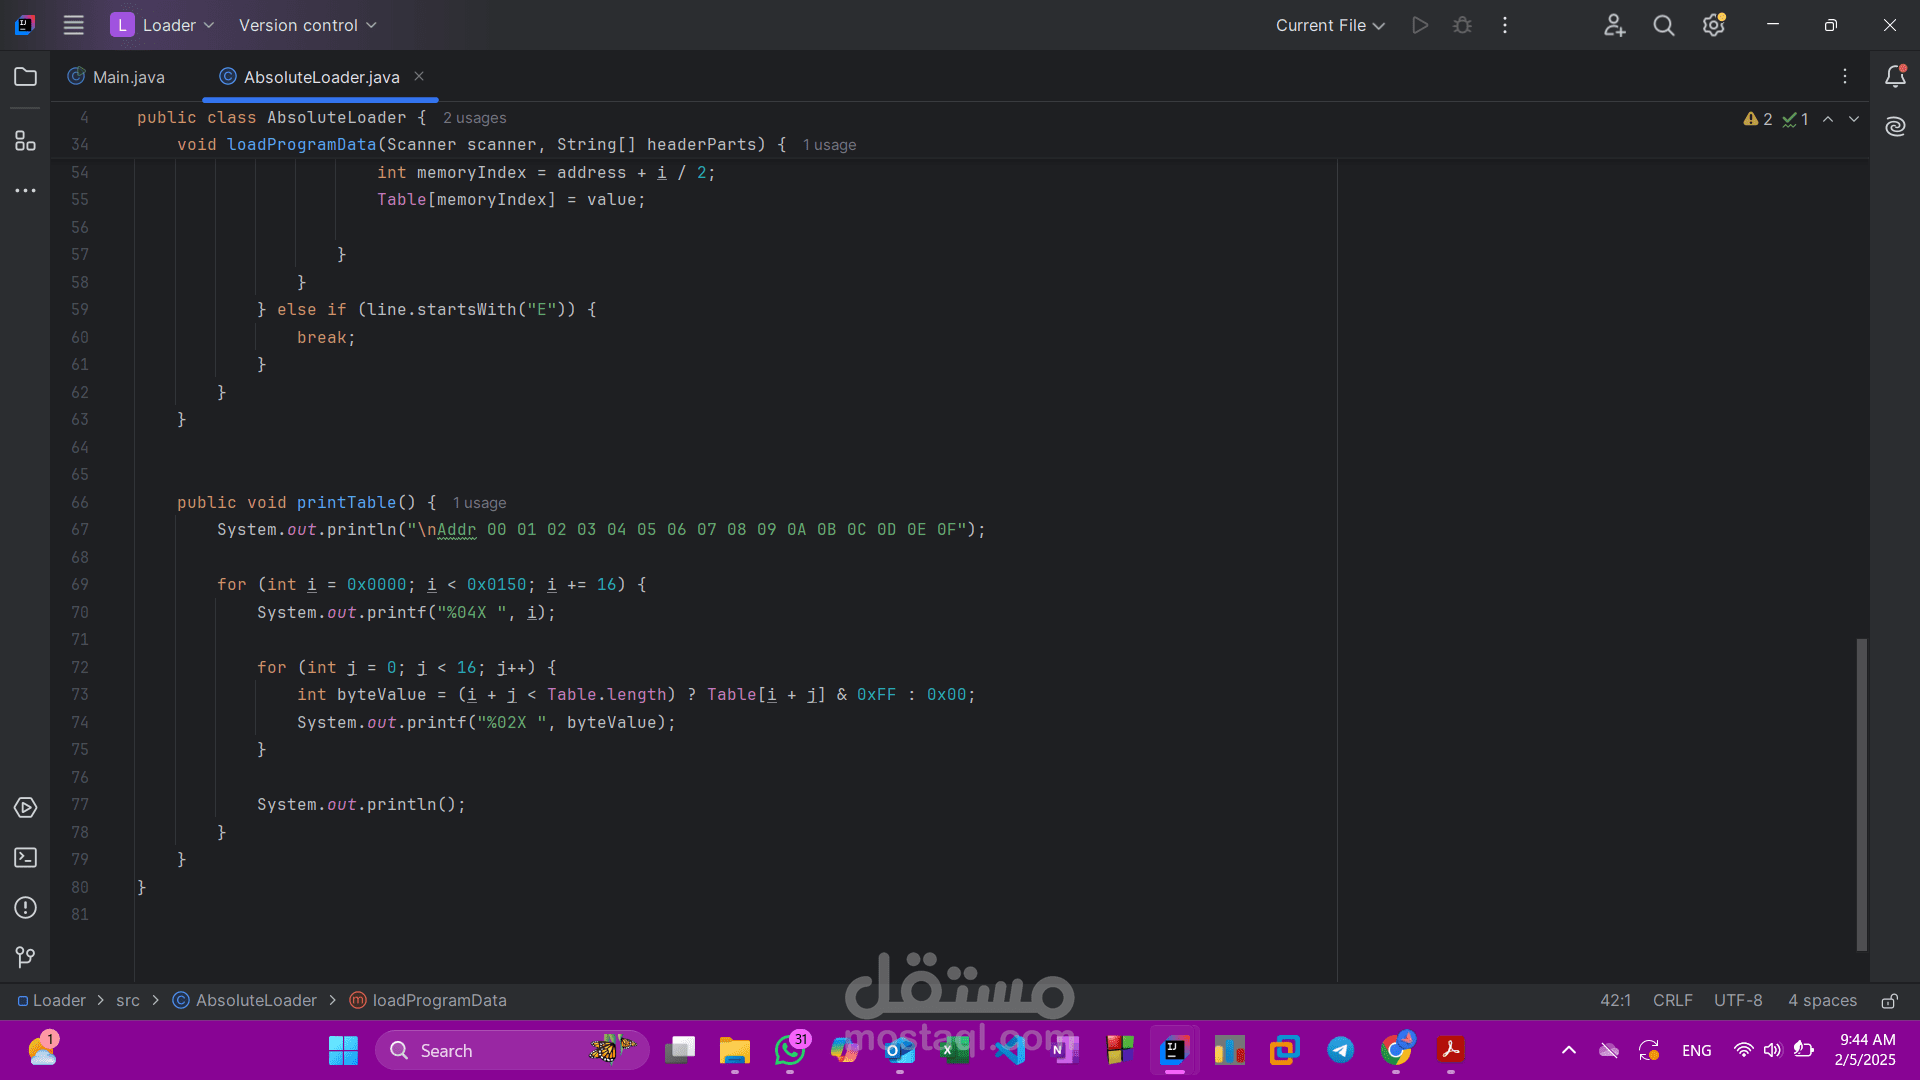Open the Current File run configuration dropdown
1920x1080 pixels.
(1329, 25)
